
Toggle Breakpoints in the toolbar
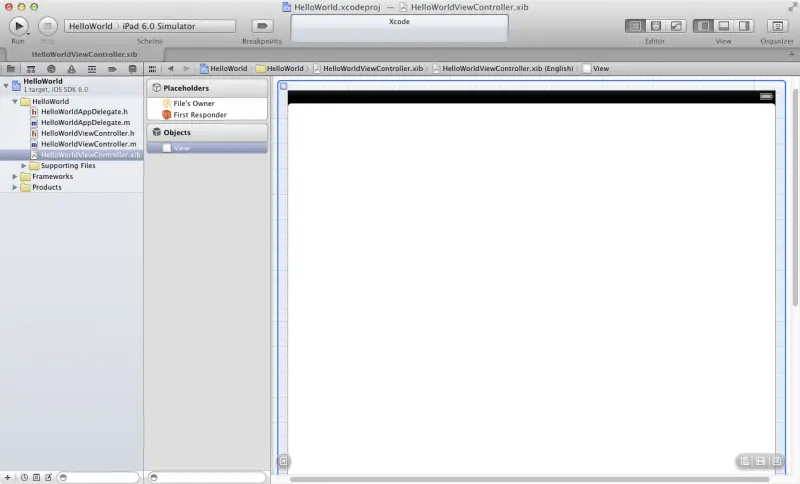click(x=262, y=25)
